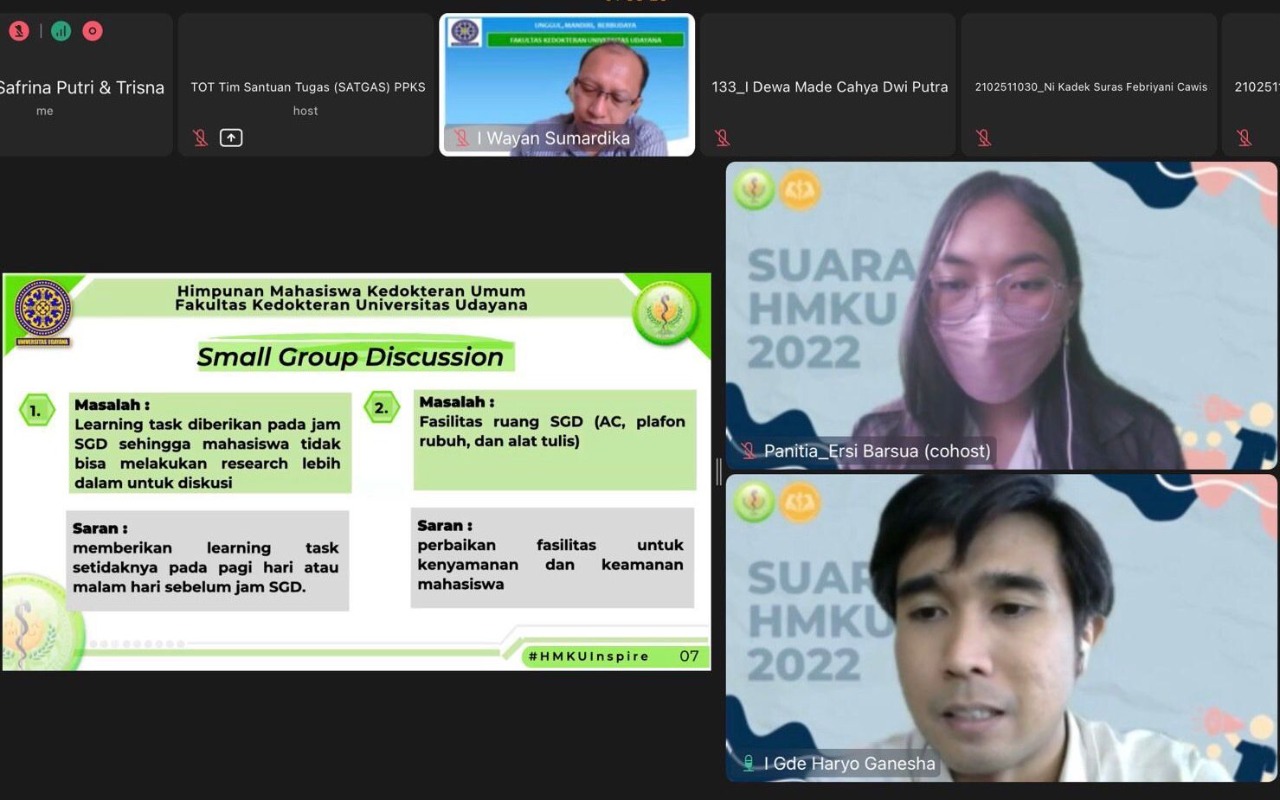
Task: Open the green connection statistics icon
Action: tap(61, 31)
